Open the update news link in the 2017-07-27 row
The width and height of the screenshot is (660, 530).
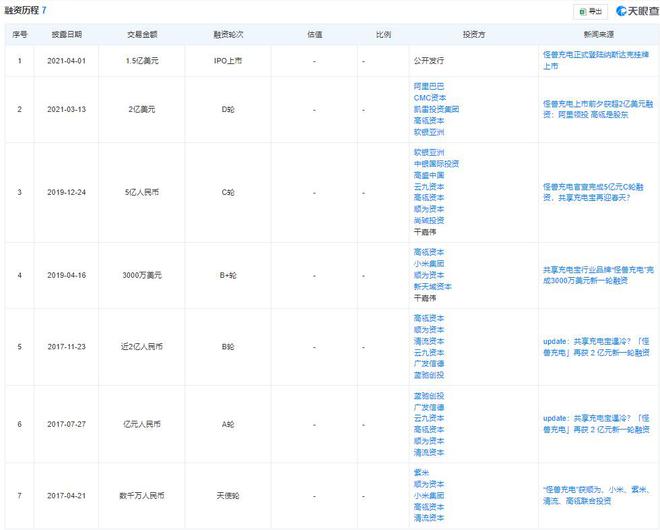click(596, 424)
